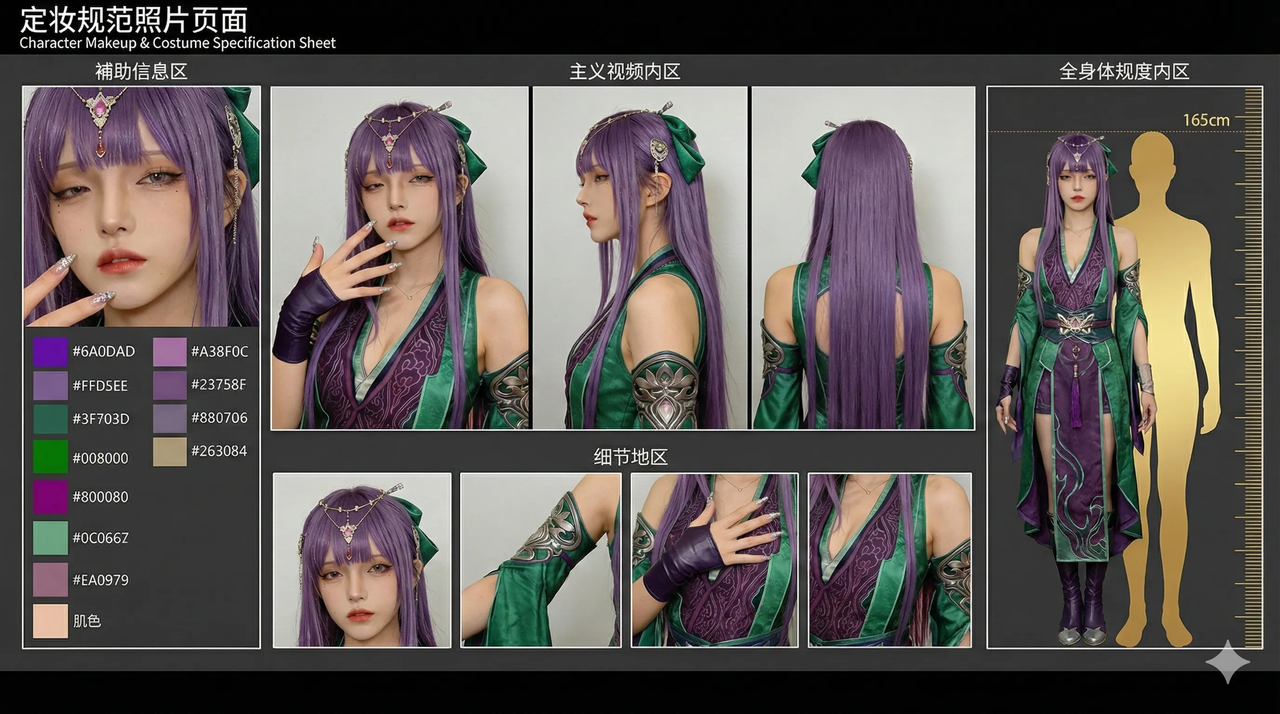The height and width of the screenshot is (714, 1280).
Task: Choose the #EA0979 mauve swatch
Action: [x=50, y=580]
